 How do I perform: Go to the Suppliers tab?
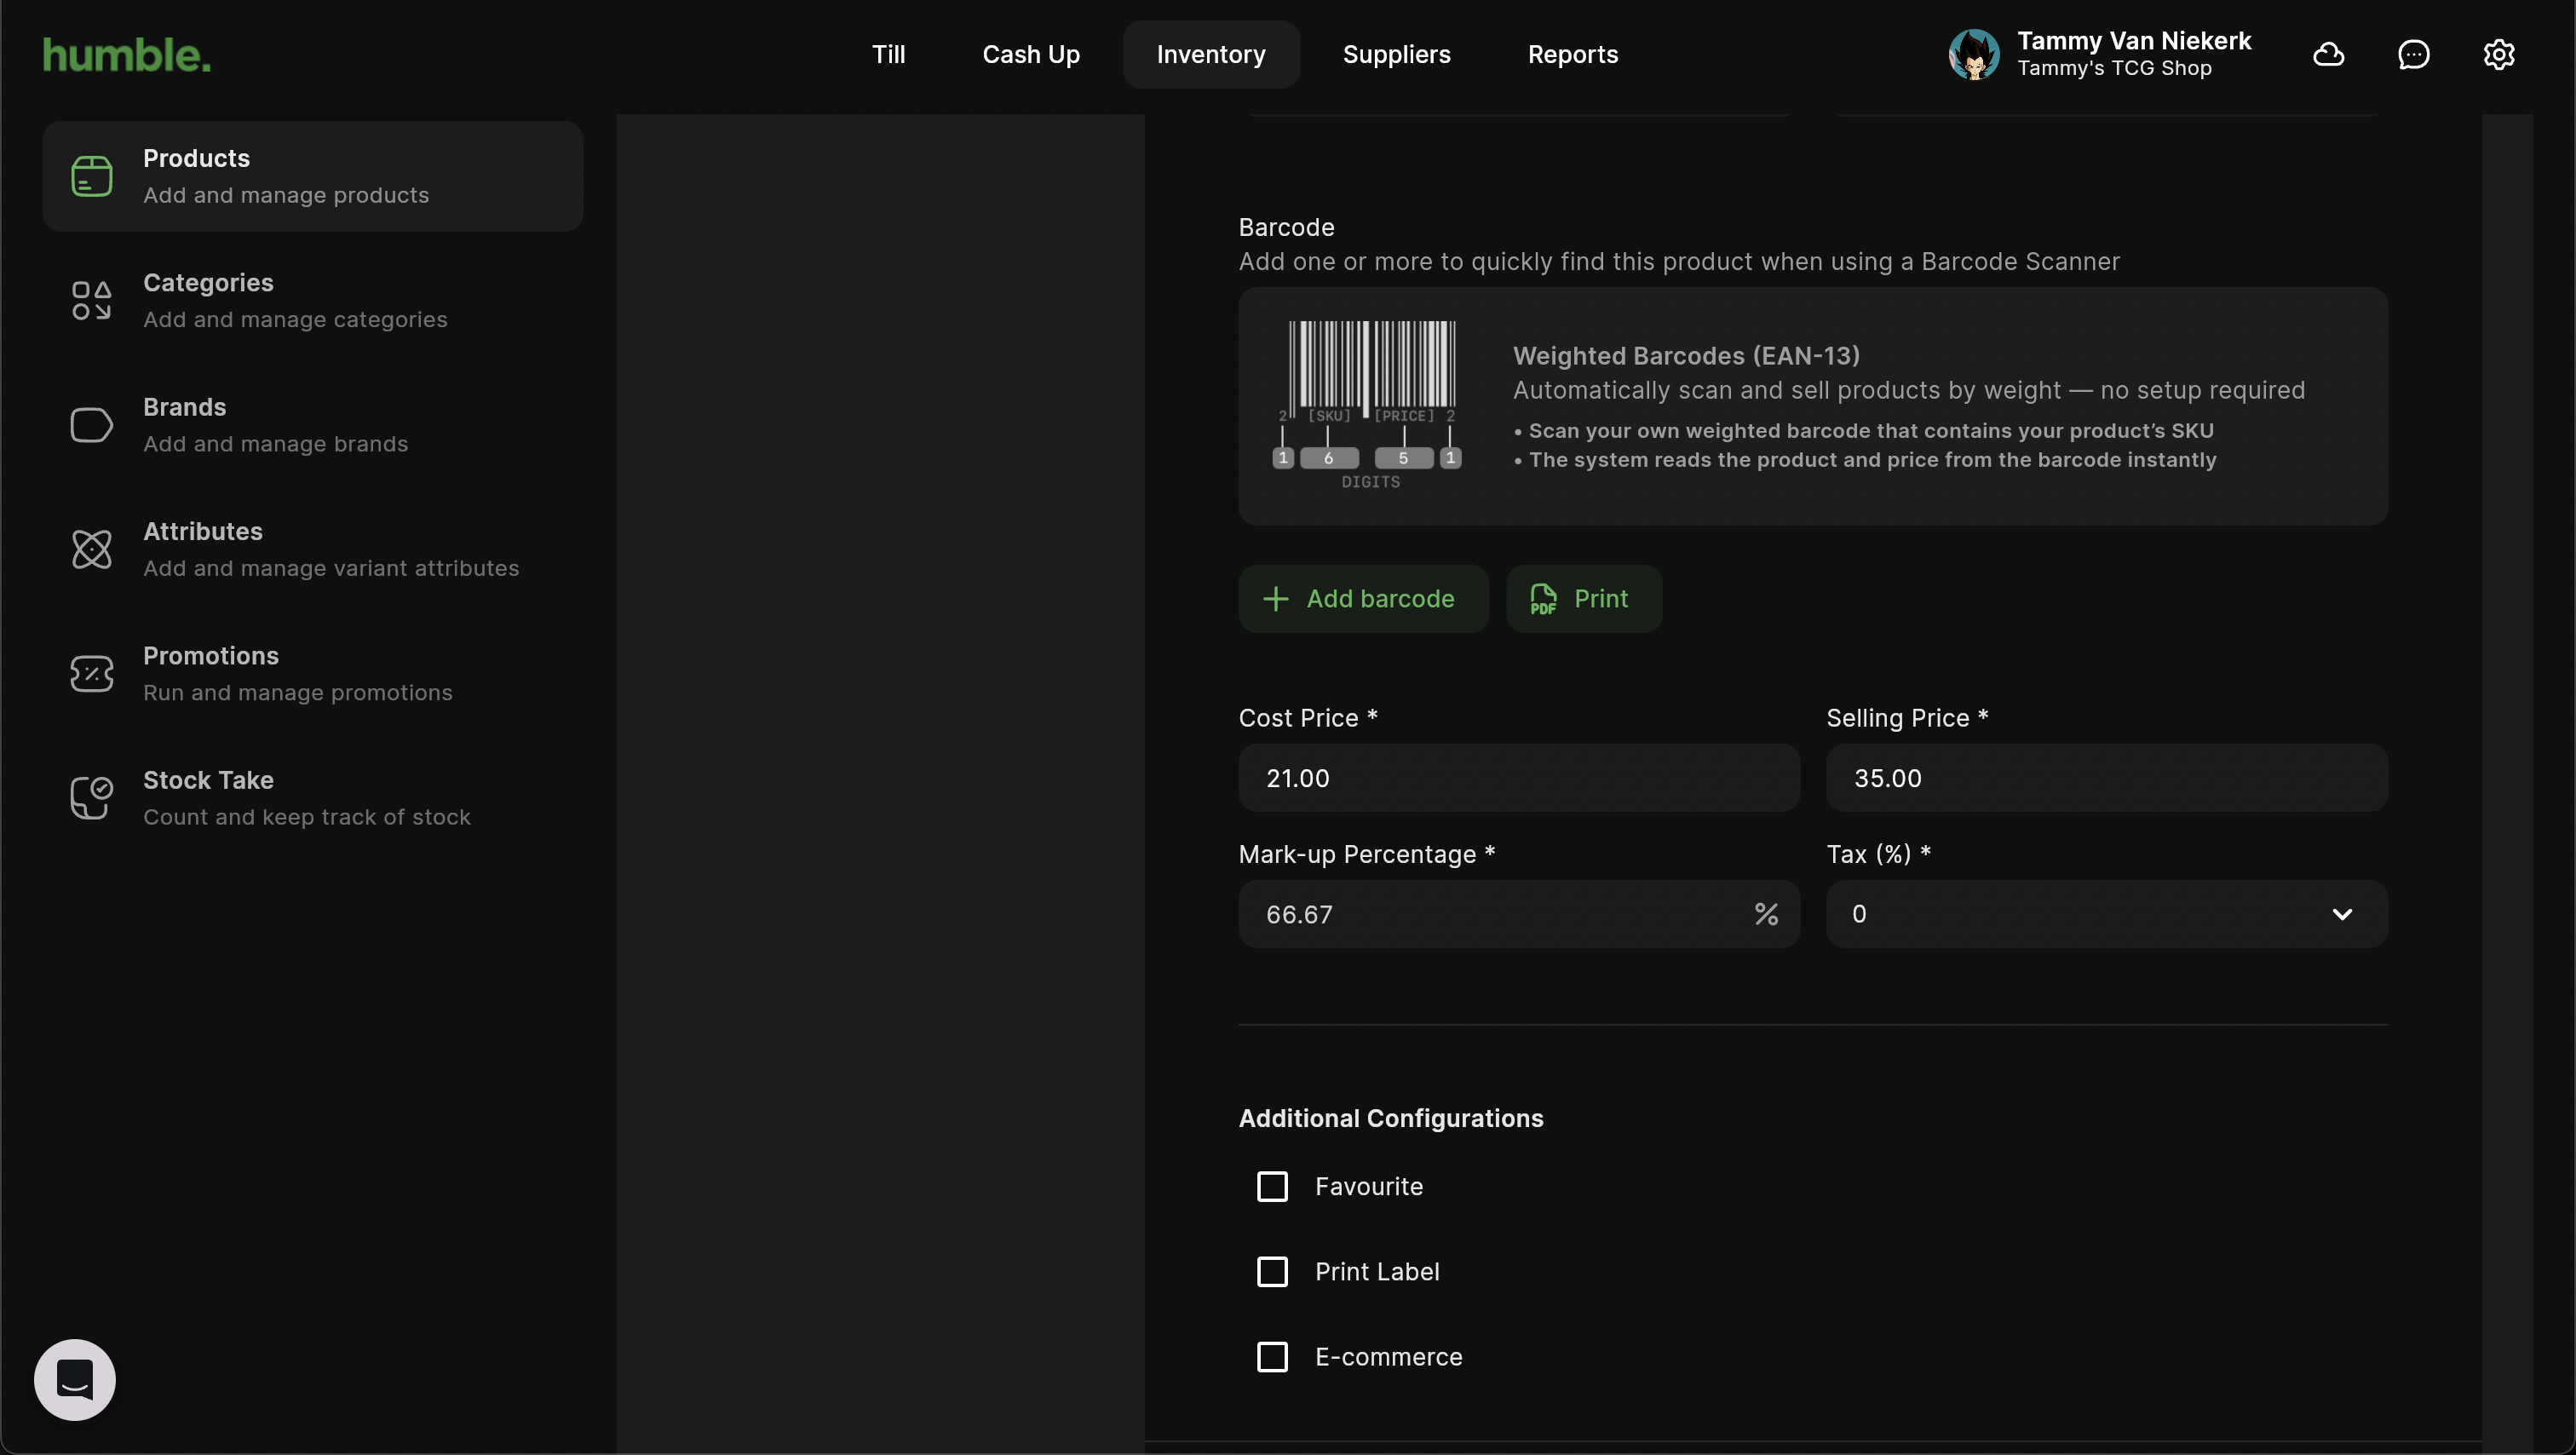coord(1396,55)
